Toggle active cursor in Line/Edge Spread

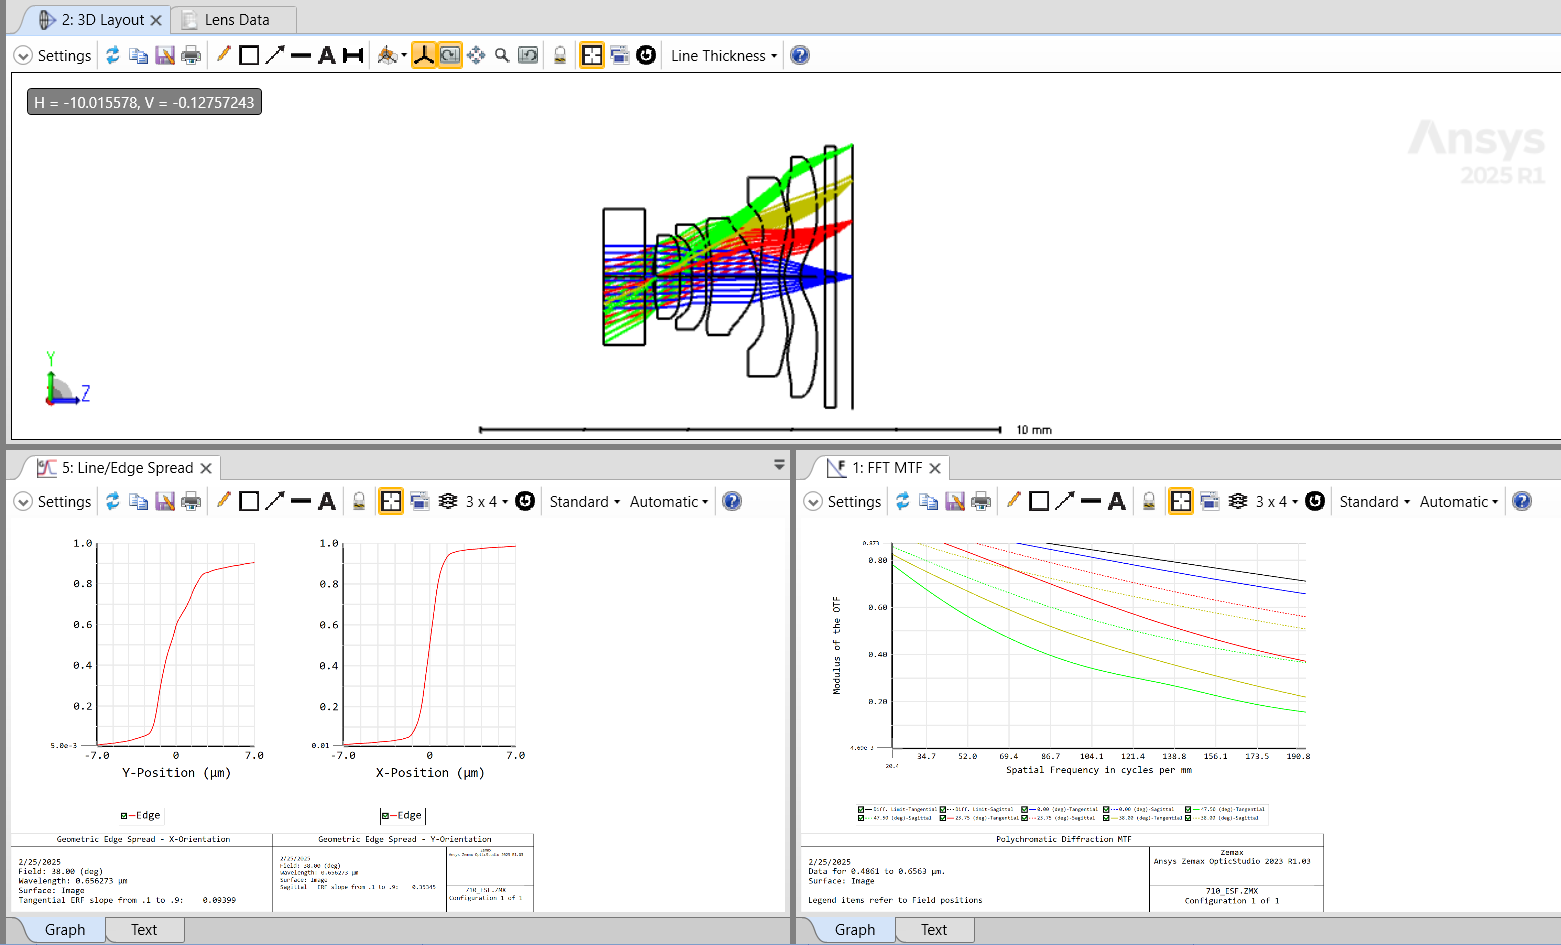391,501
